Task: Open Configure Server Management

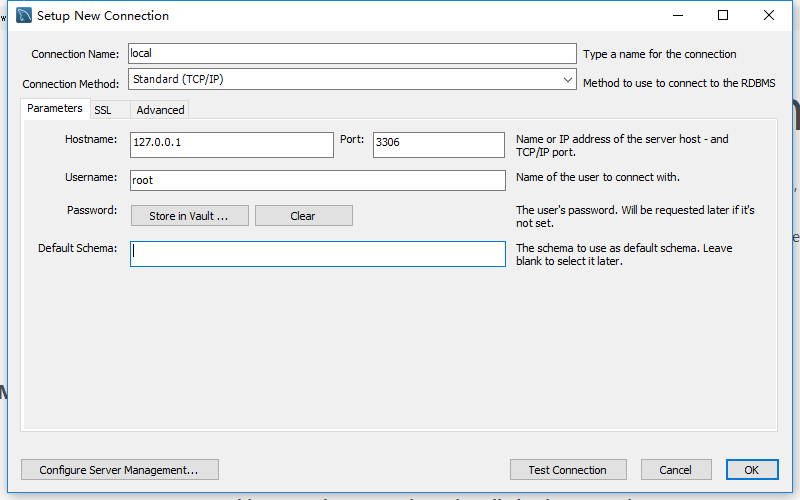Action: 120,470
